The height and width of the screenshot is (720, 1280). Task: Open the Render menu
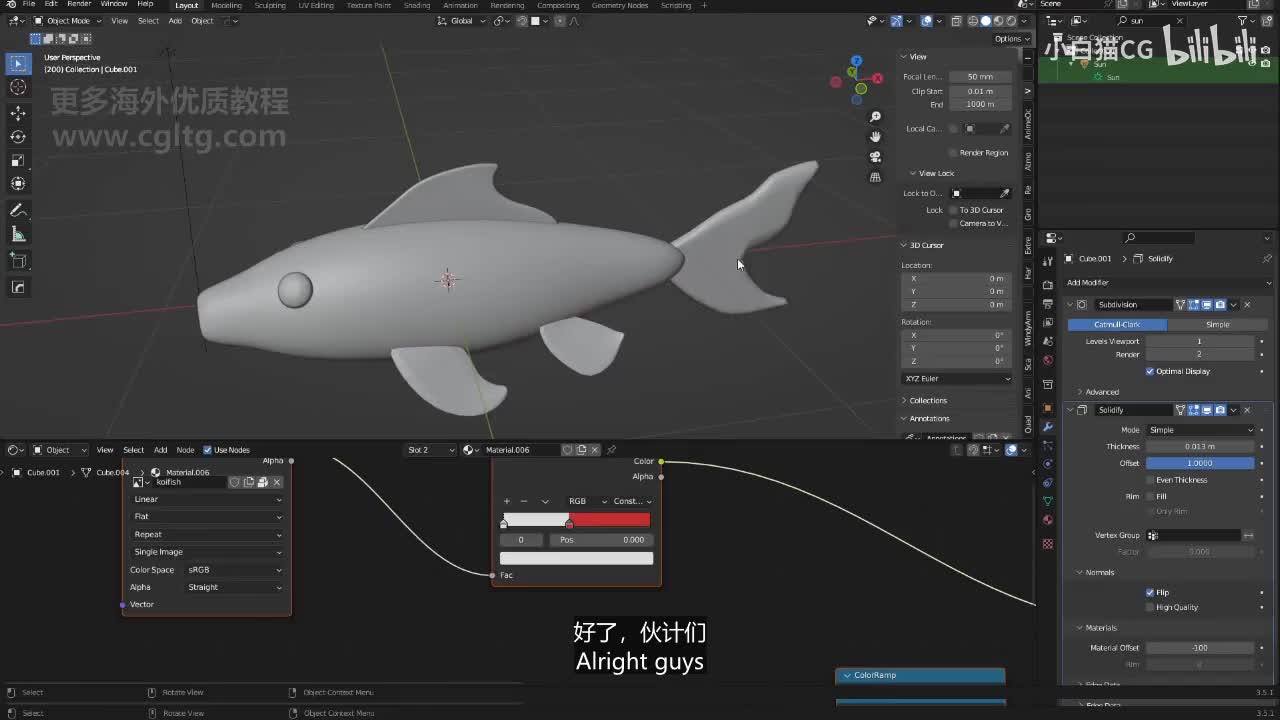pyautogui.click(x=79, y=5)
